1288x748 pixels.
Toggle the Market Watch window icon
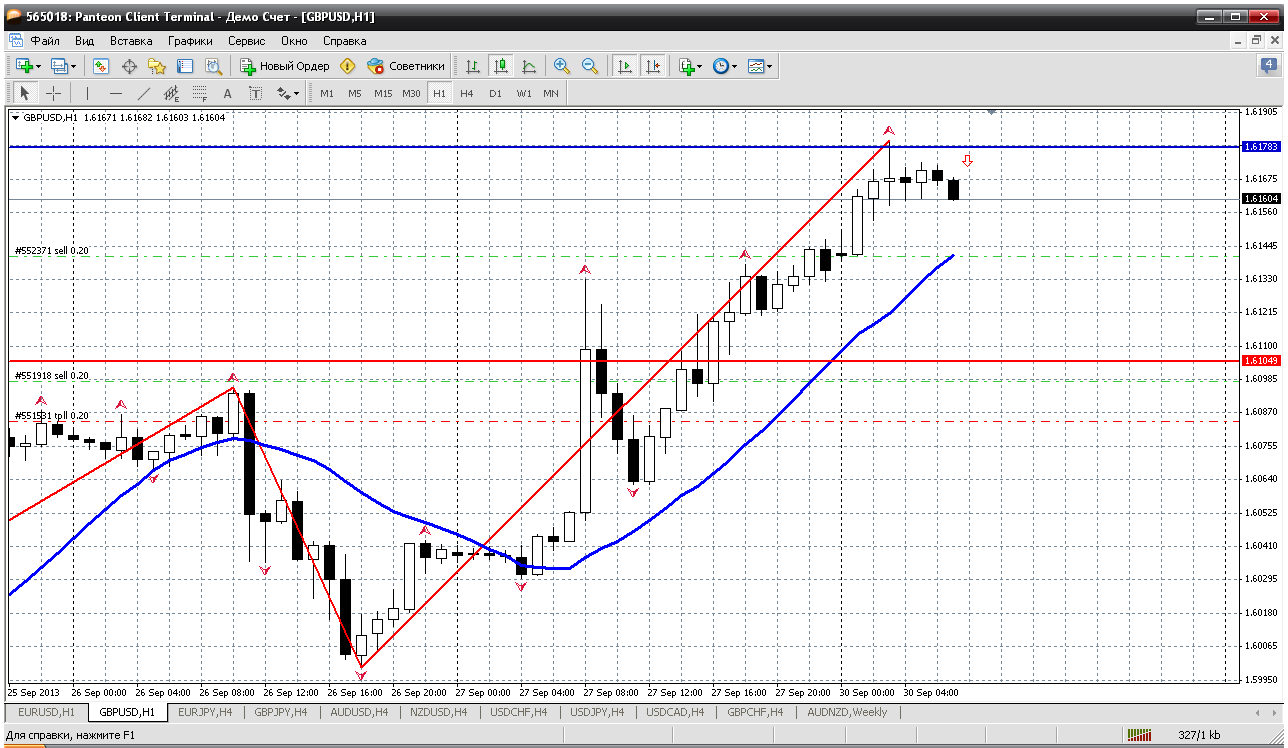[x=101, y=66]
